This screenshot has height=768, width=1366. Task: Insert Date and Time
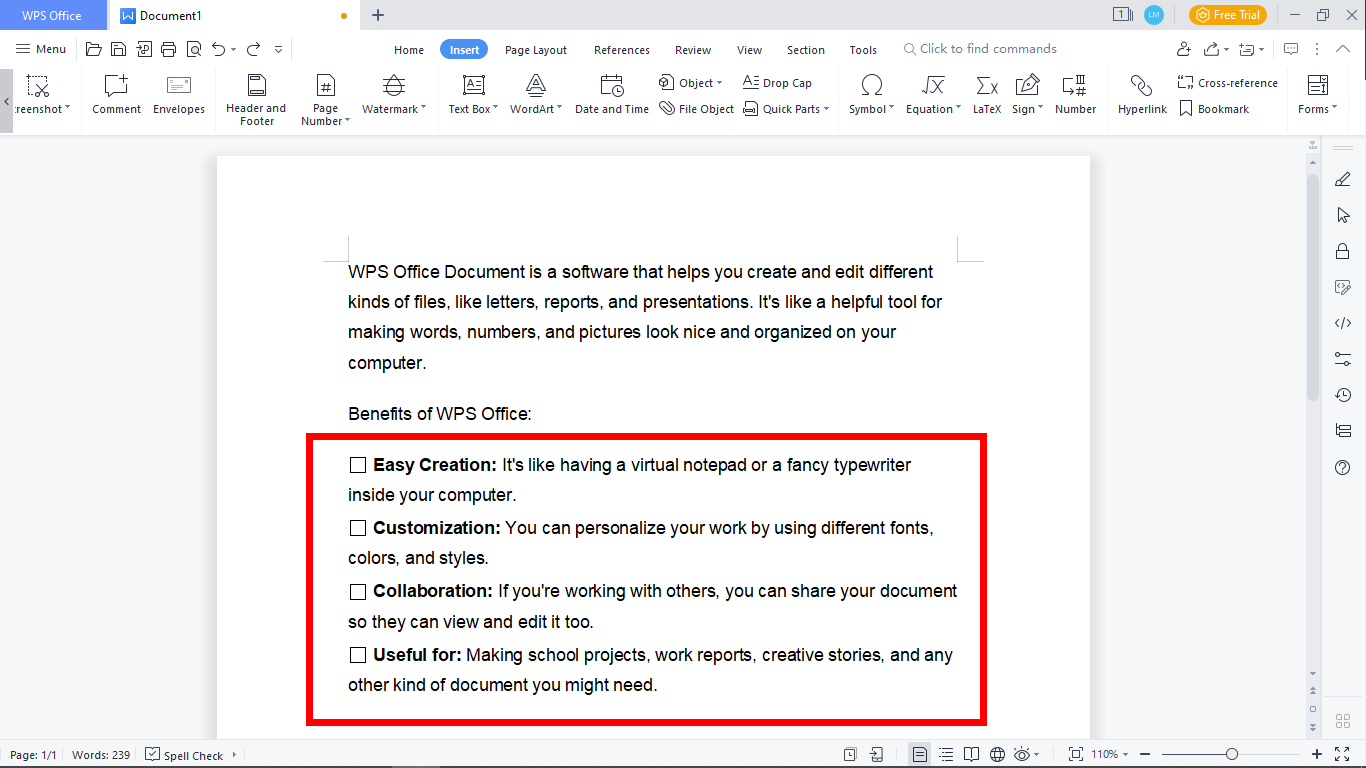tap(612, 95)
